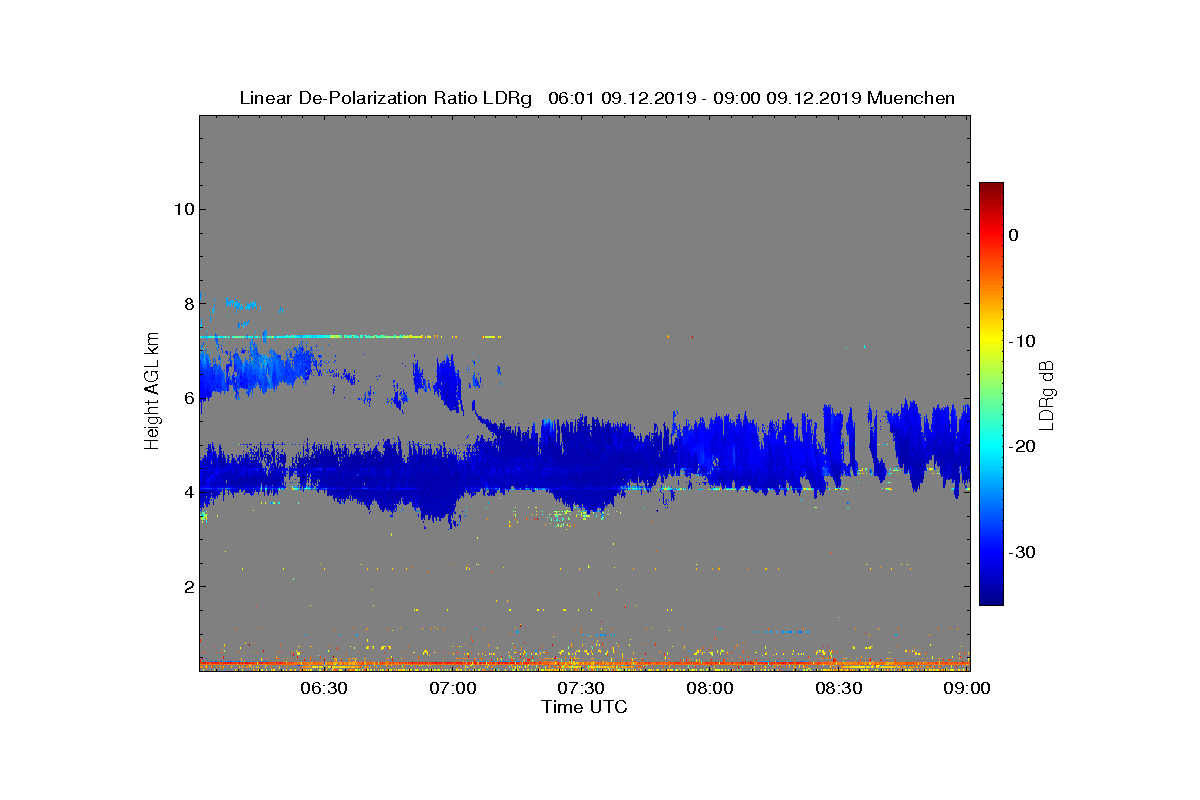
Task: Click the dark blue bottom of colorbar
Action: pyautogui.click(x=991, y=597)
